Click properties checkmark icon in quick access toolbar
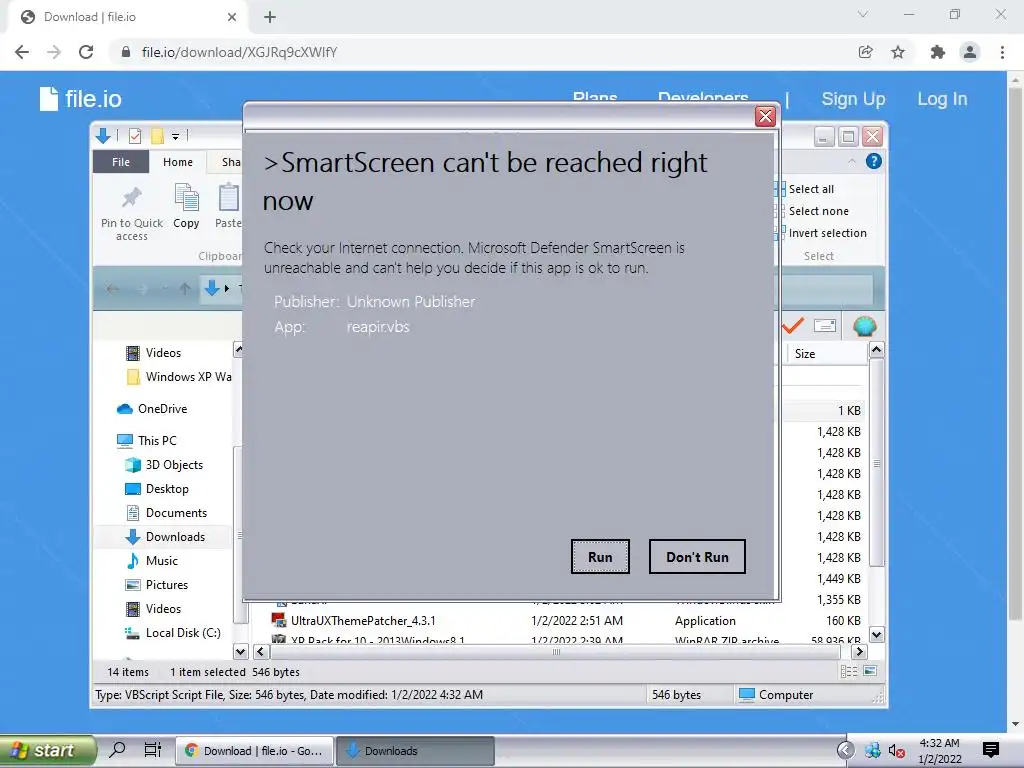This screenshot has width=1024, height=768. coord(135,136)
